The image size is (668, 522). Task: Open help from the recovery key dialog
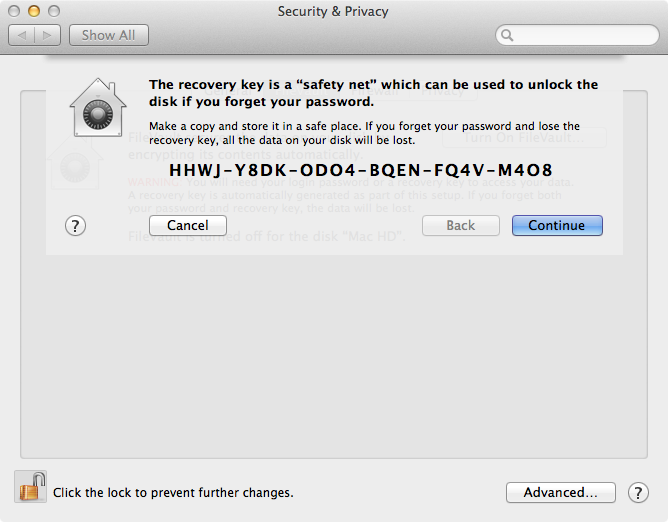click(x=77, y=226)
